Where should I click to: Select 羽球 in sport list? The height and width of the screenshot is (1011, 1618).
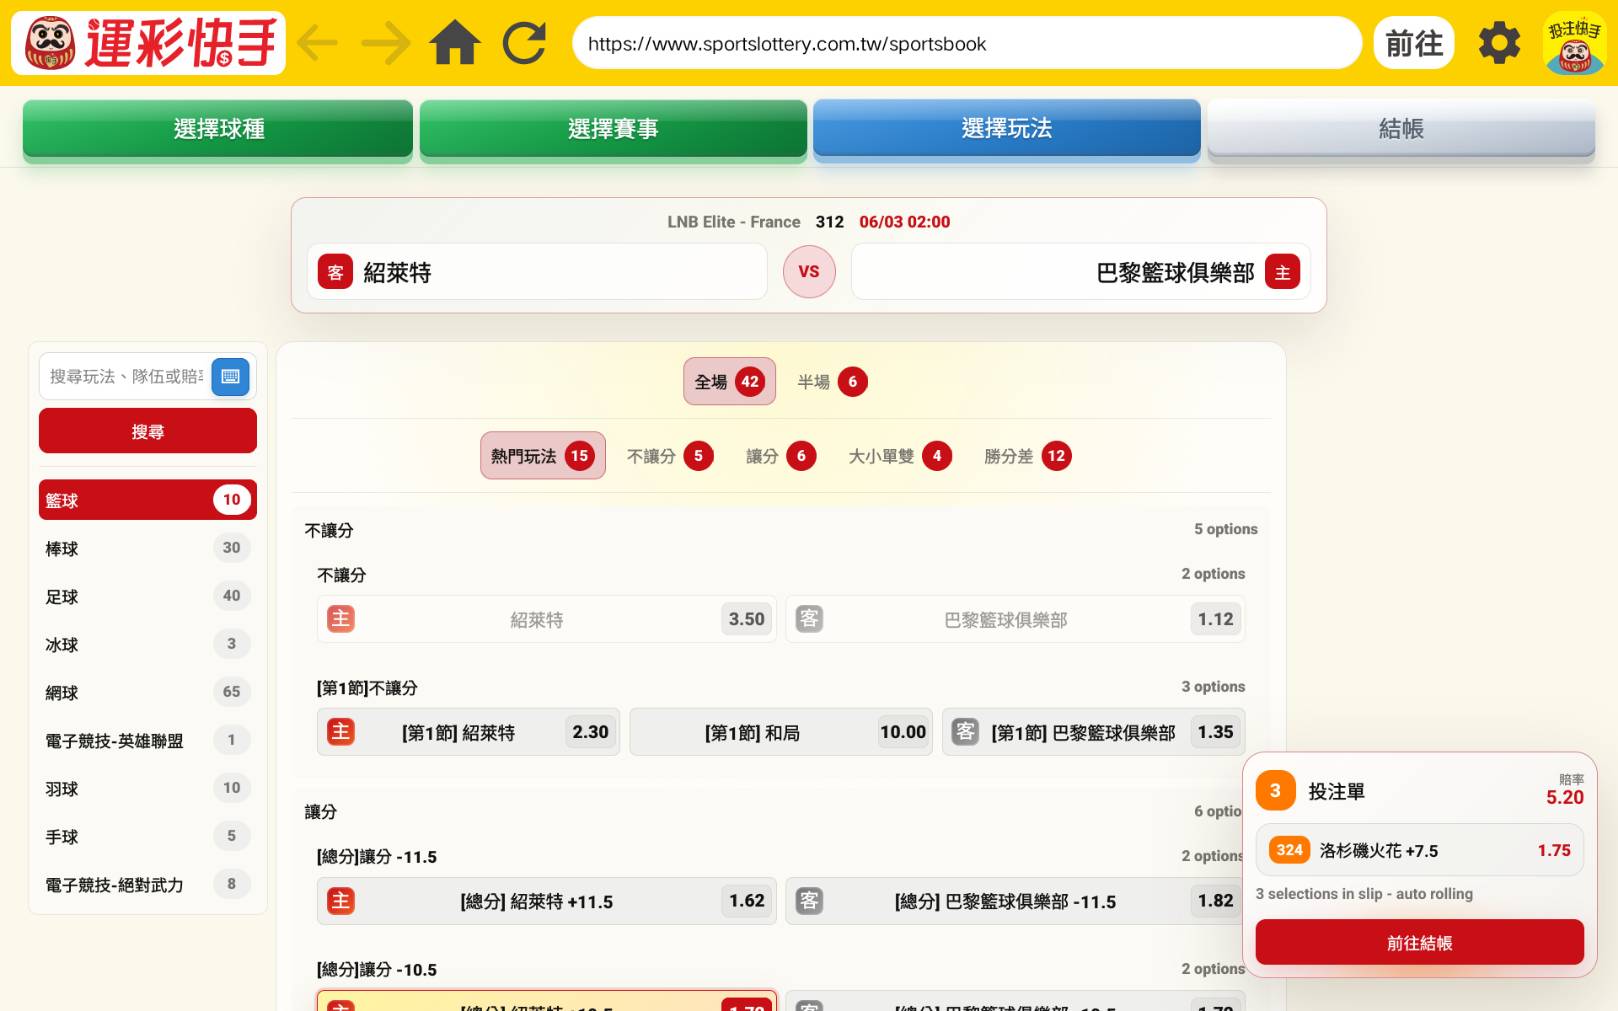148,788
